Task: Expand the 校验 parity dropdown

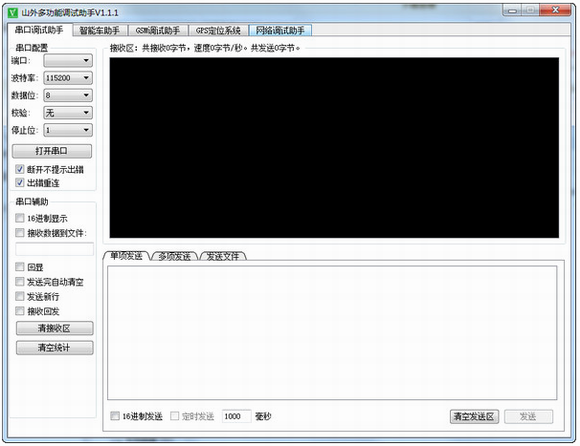Action: click(68, 112)
